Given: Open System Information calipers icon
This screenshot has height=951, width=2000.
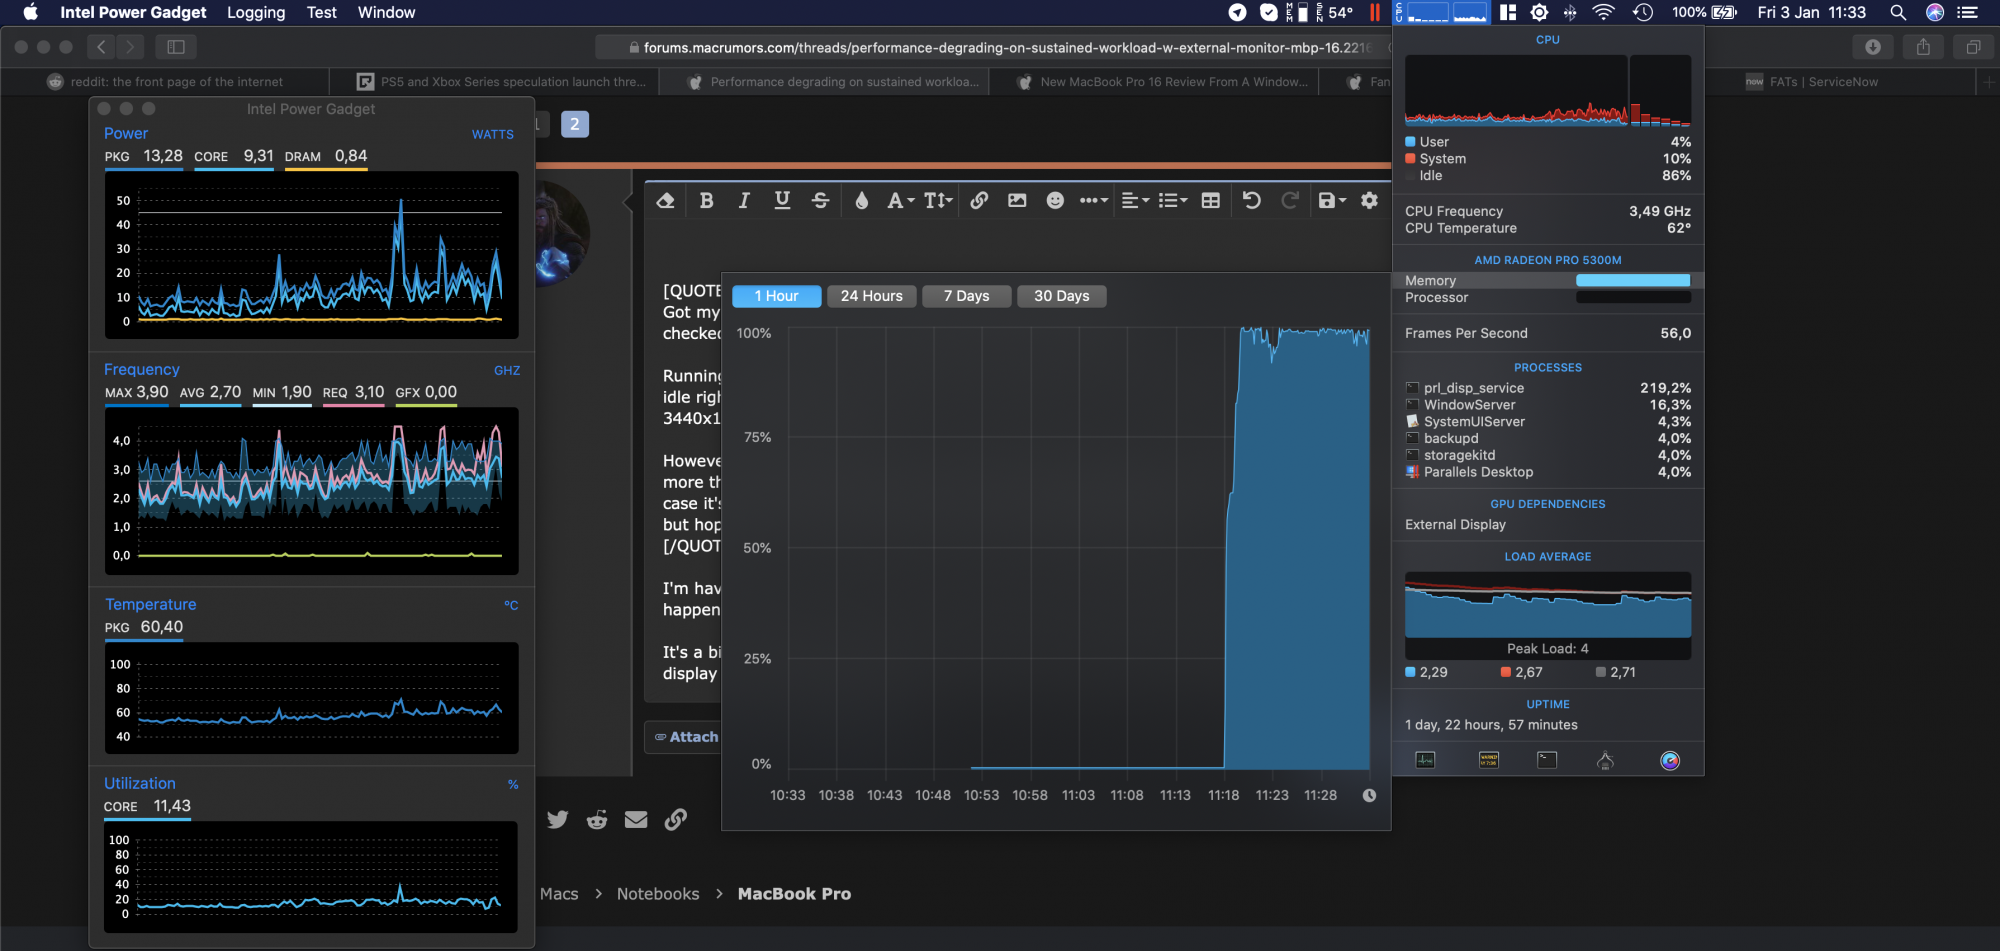Looking at the screenshot, I should tap(1605, 761).
